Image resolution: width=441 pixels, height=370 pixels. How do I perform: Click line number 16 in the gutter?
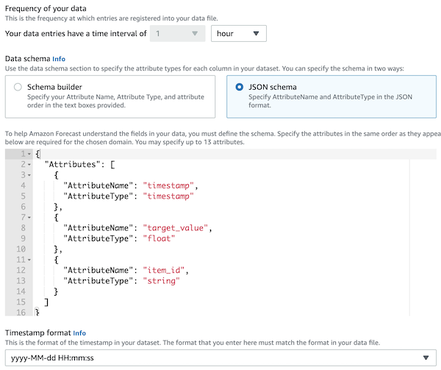click(21, 312)
